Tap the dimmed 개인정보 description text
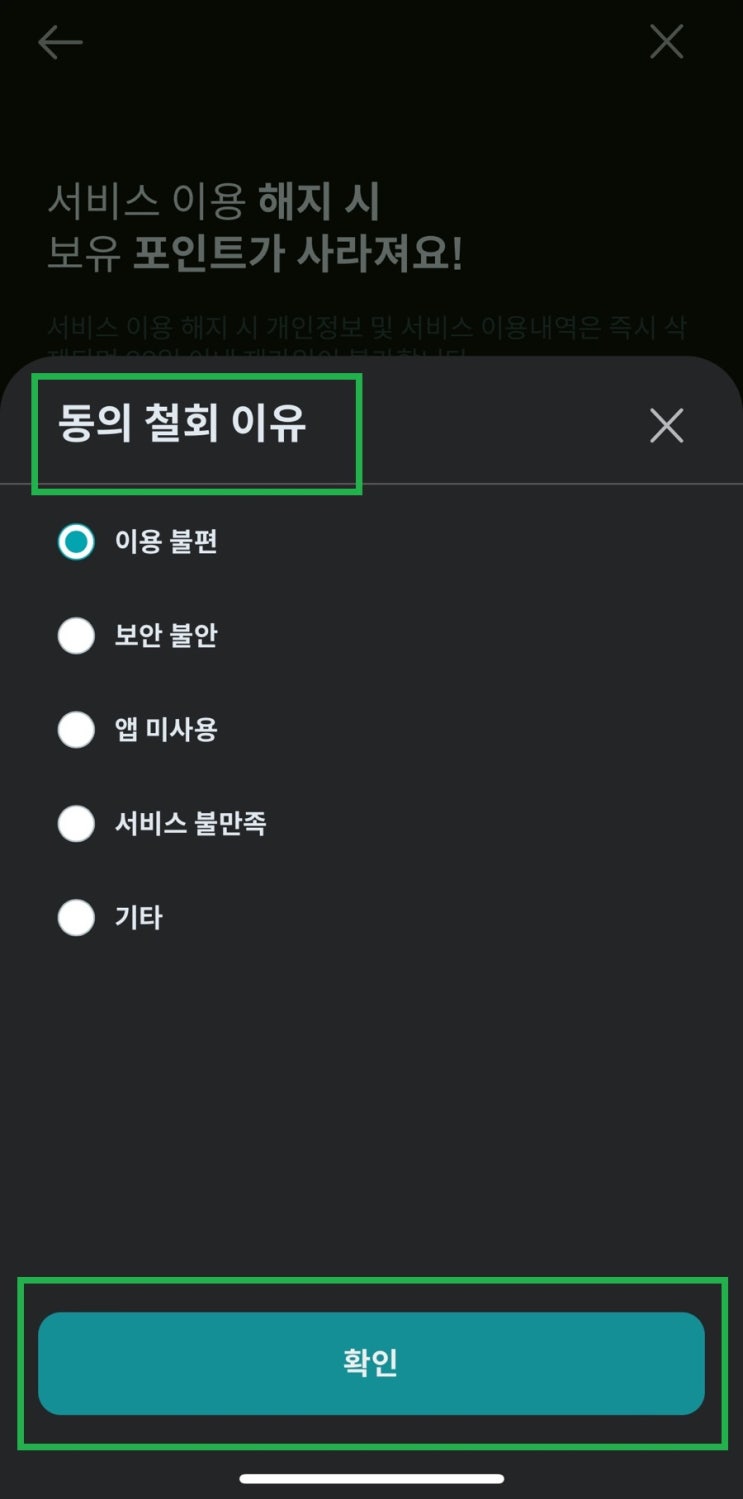 (x=367, y=329)
